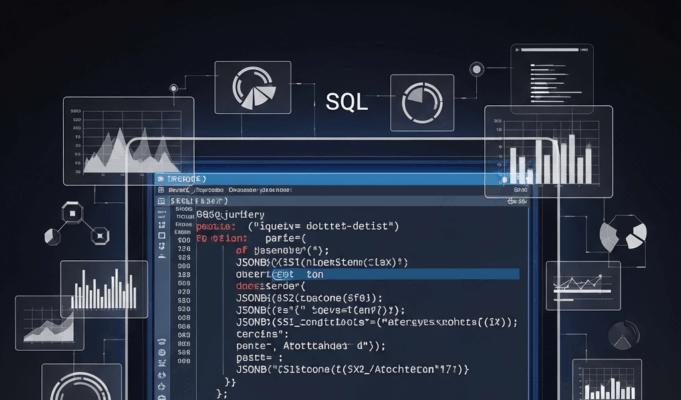The width and height of the screenshot is (681, 400).
Task: Click the 'pente-, Atottahdet' code line
Action: (311, 346)
